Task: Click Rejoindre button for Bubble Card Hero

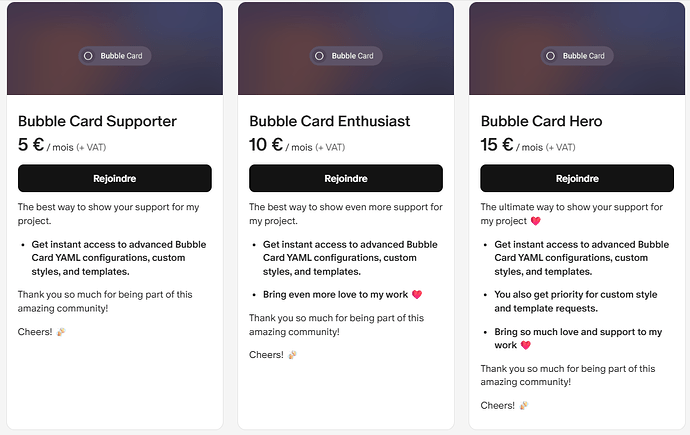Action: (x=577, y=178)
